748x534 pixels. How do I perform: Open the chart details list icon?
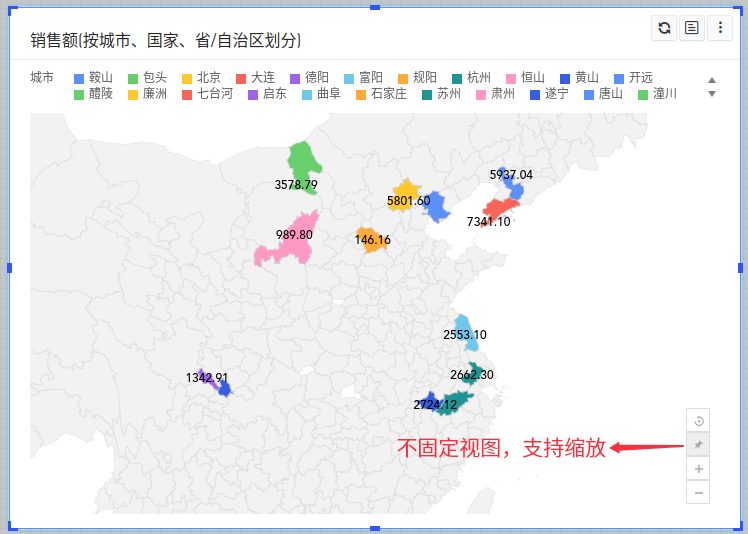(691, 29)
